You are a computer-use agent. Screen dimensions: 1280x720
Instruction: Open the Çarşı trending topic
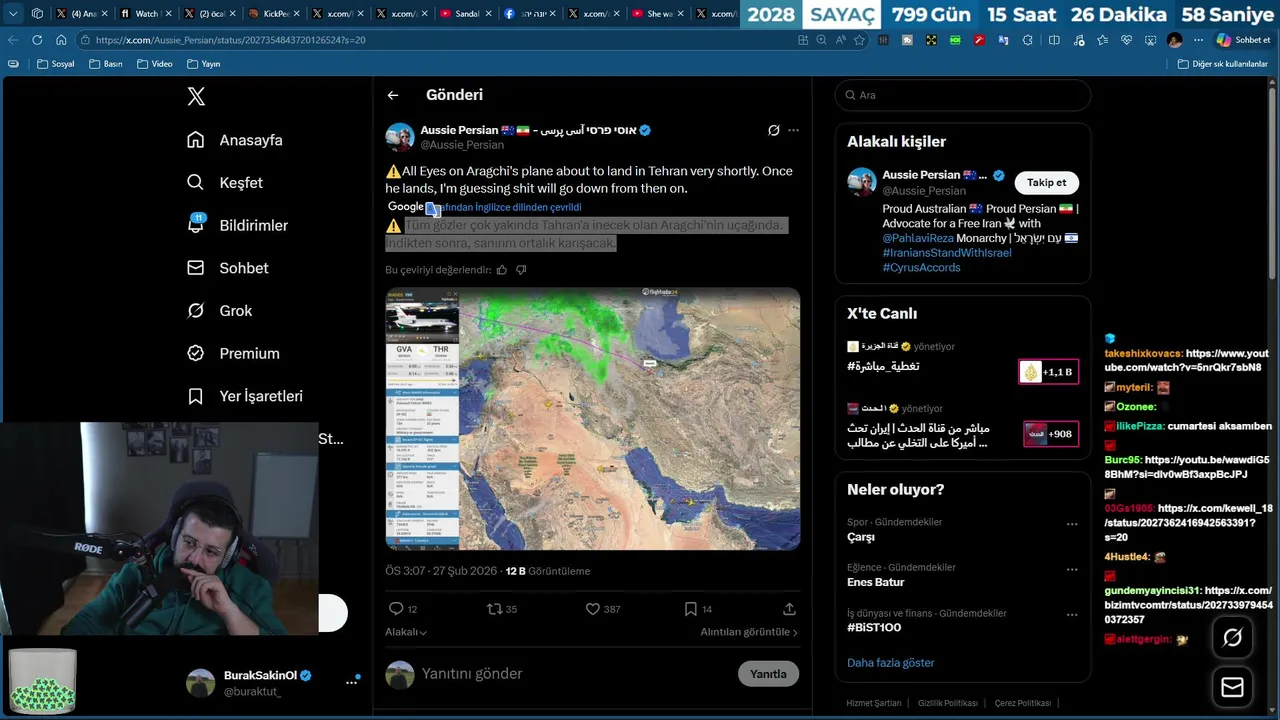tap(860, 537)
